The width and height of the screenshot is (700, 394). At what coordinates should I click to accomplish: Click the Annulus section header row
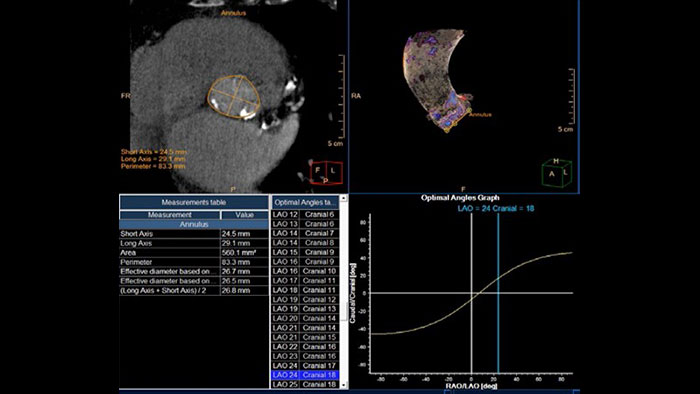(194, 224)
